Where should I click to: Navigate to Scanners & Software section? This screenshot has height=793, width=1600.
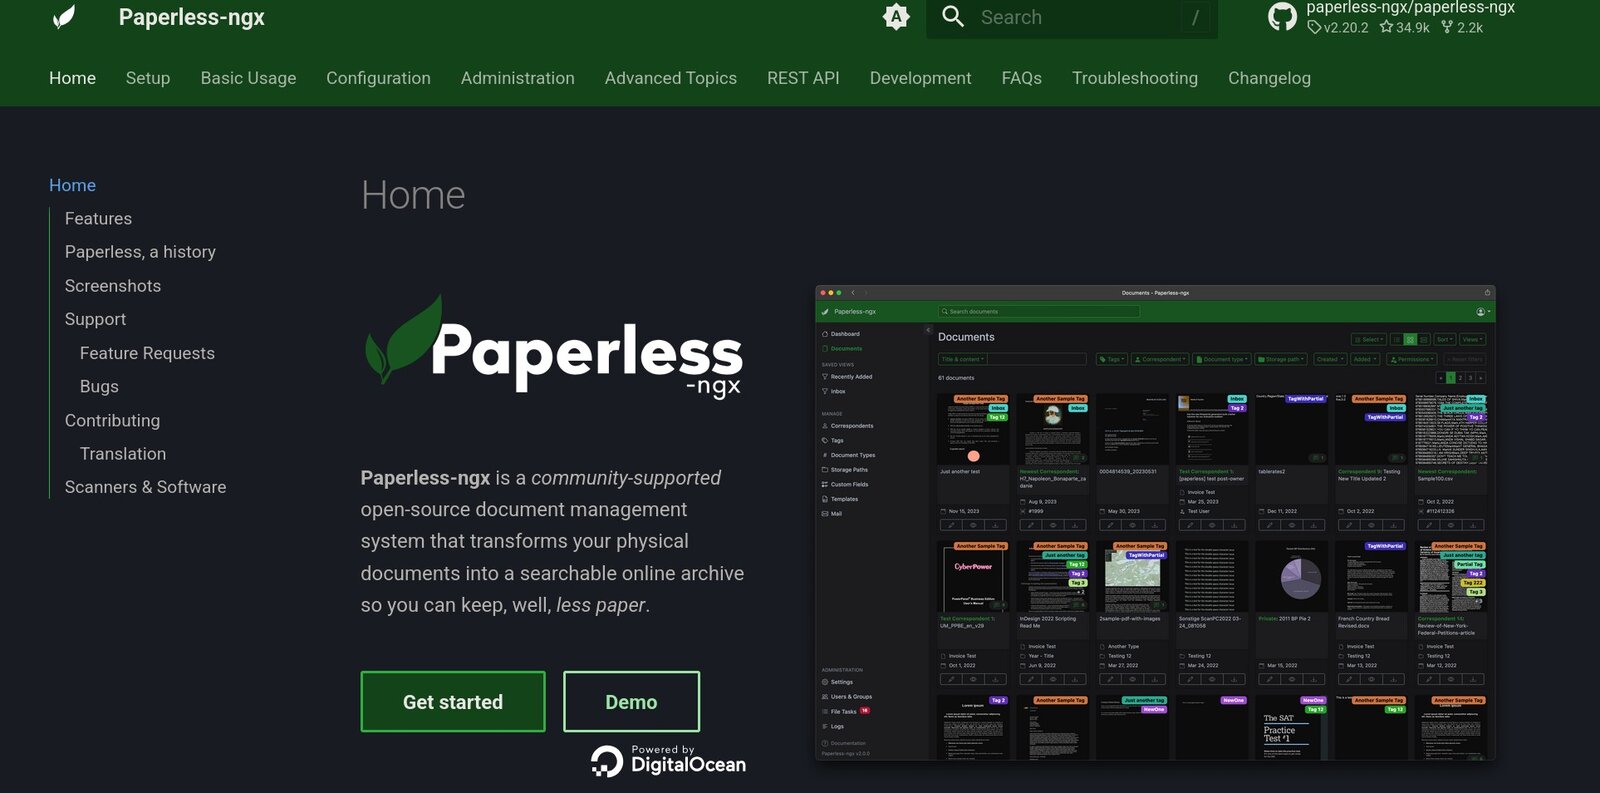(145, 487)
